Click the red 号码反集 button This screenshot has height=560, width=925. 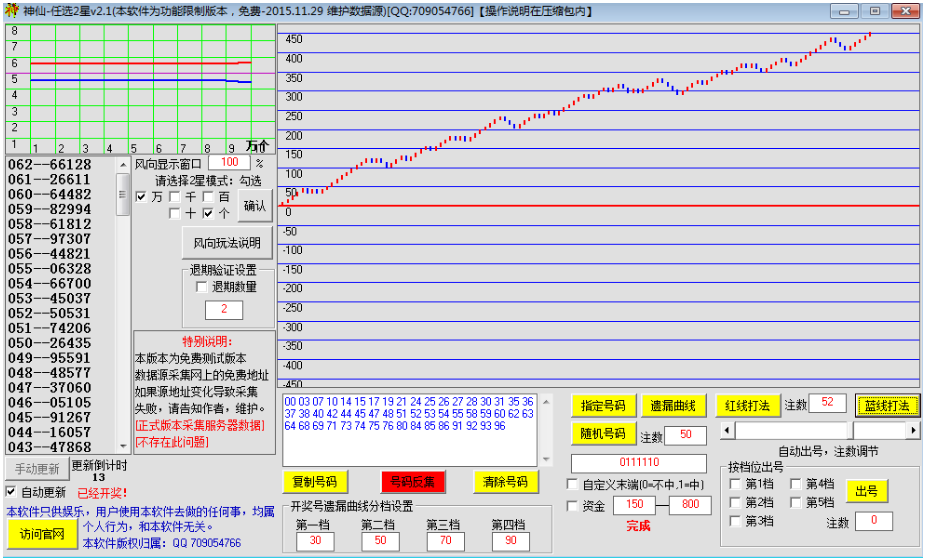(412, 482)
